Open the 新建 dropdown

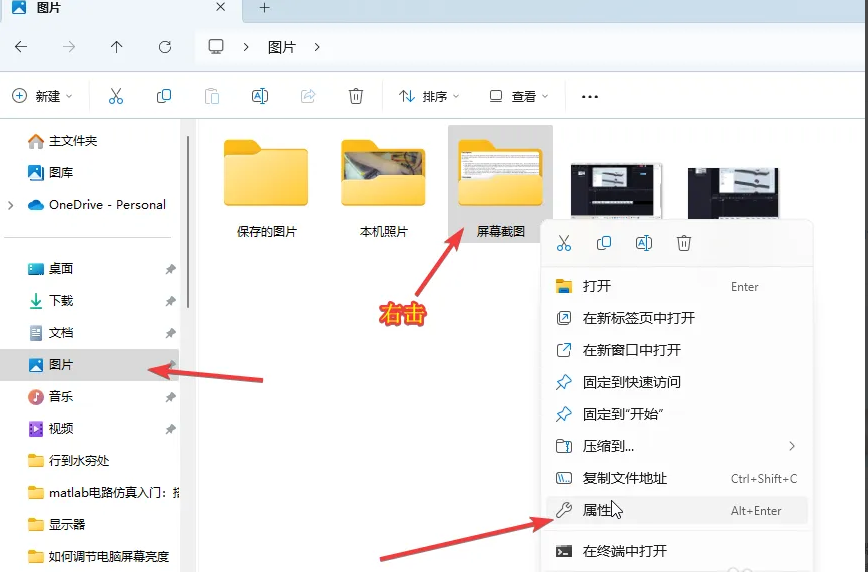click(x=43, y=96)
